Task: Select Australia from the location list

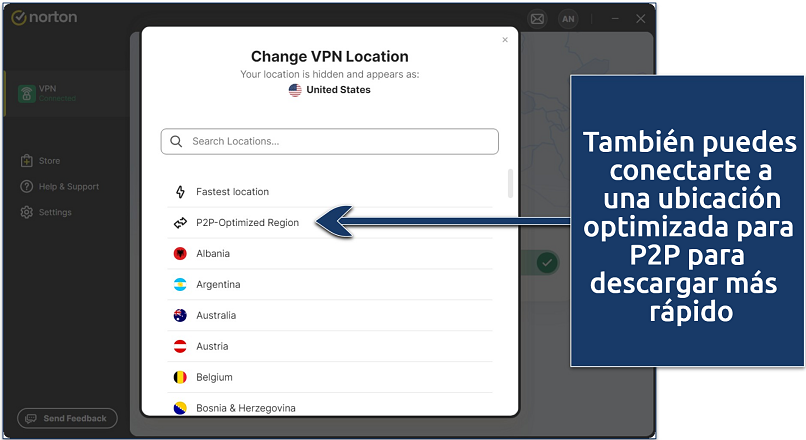Action: pos(216,316)
